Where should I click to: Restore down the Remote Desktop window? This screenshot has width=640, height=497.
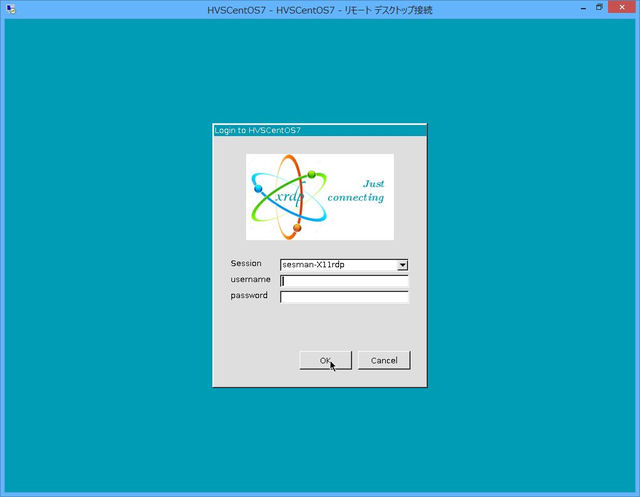click(599, 8)
